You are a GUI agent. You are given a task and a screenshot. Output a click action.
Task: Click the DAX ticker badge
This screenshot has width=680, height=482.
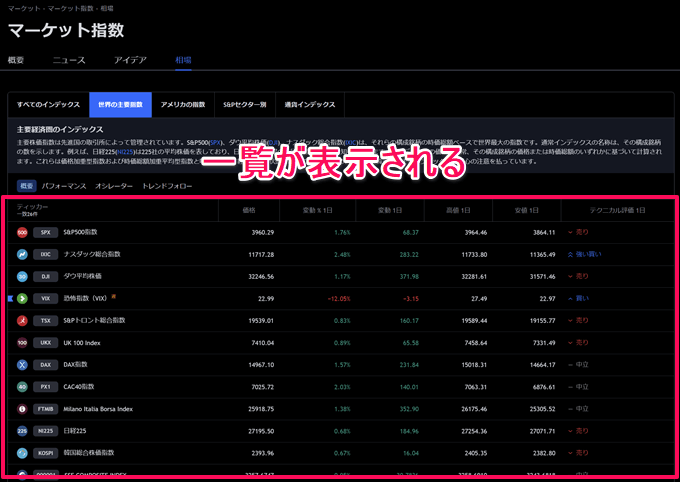click(x=46, y=365)
